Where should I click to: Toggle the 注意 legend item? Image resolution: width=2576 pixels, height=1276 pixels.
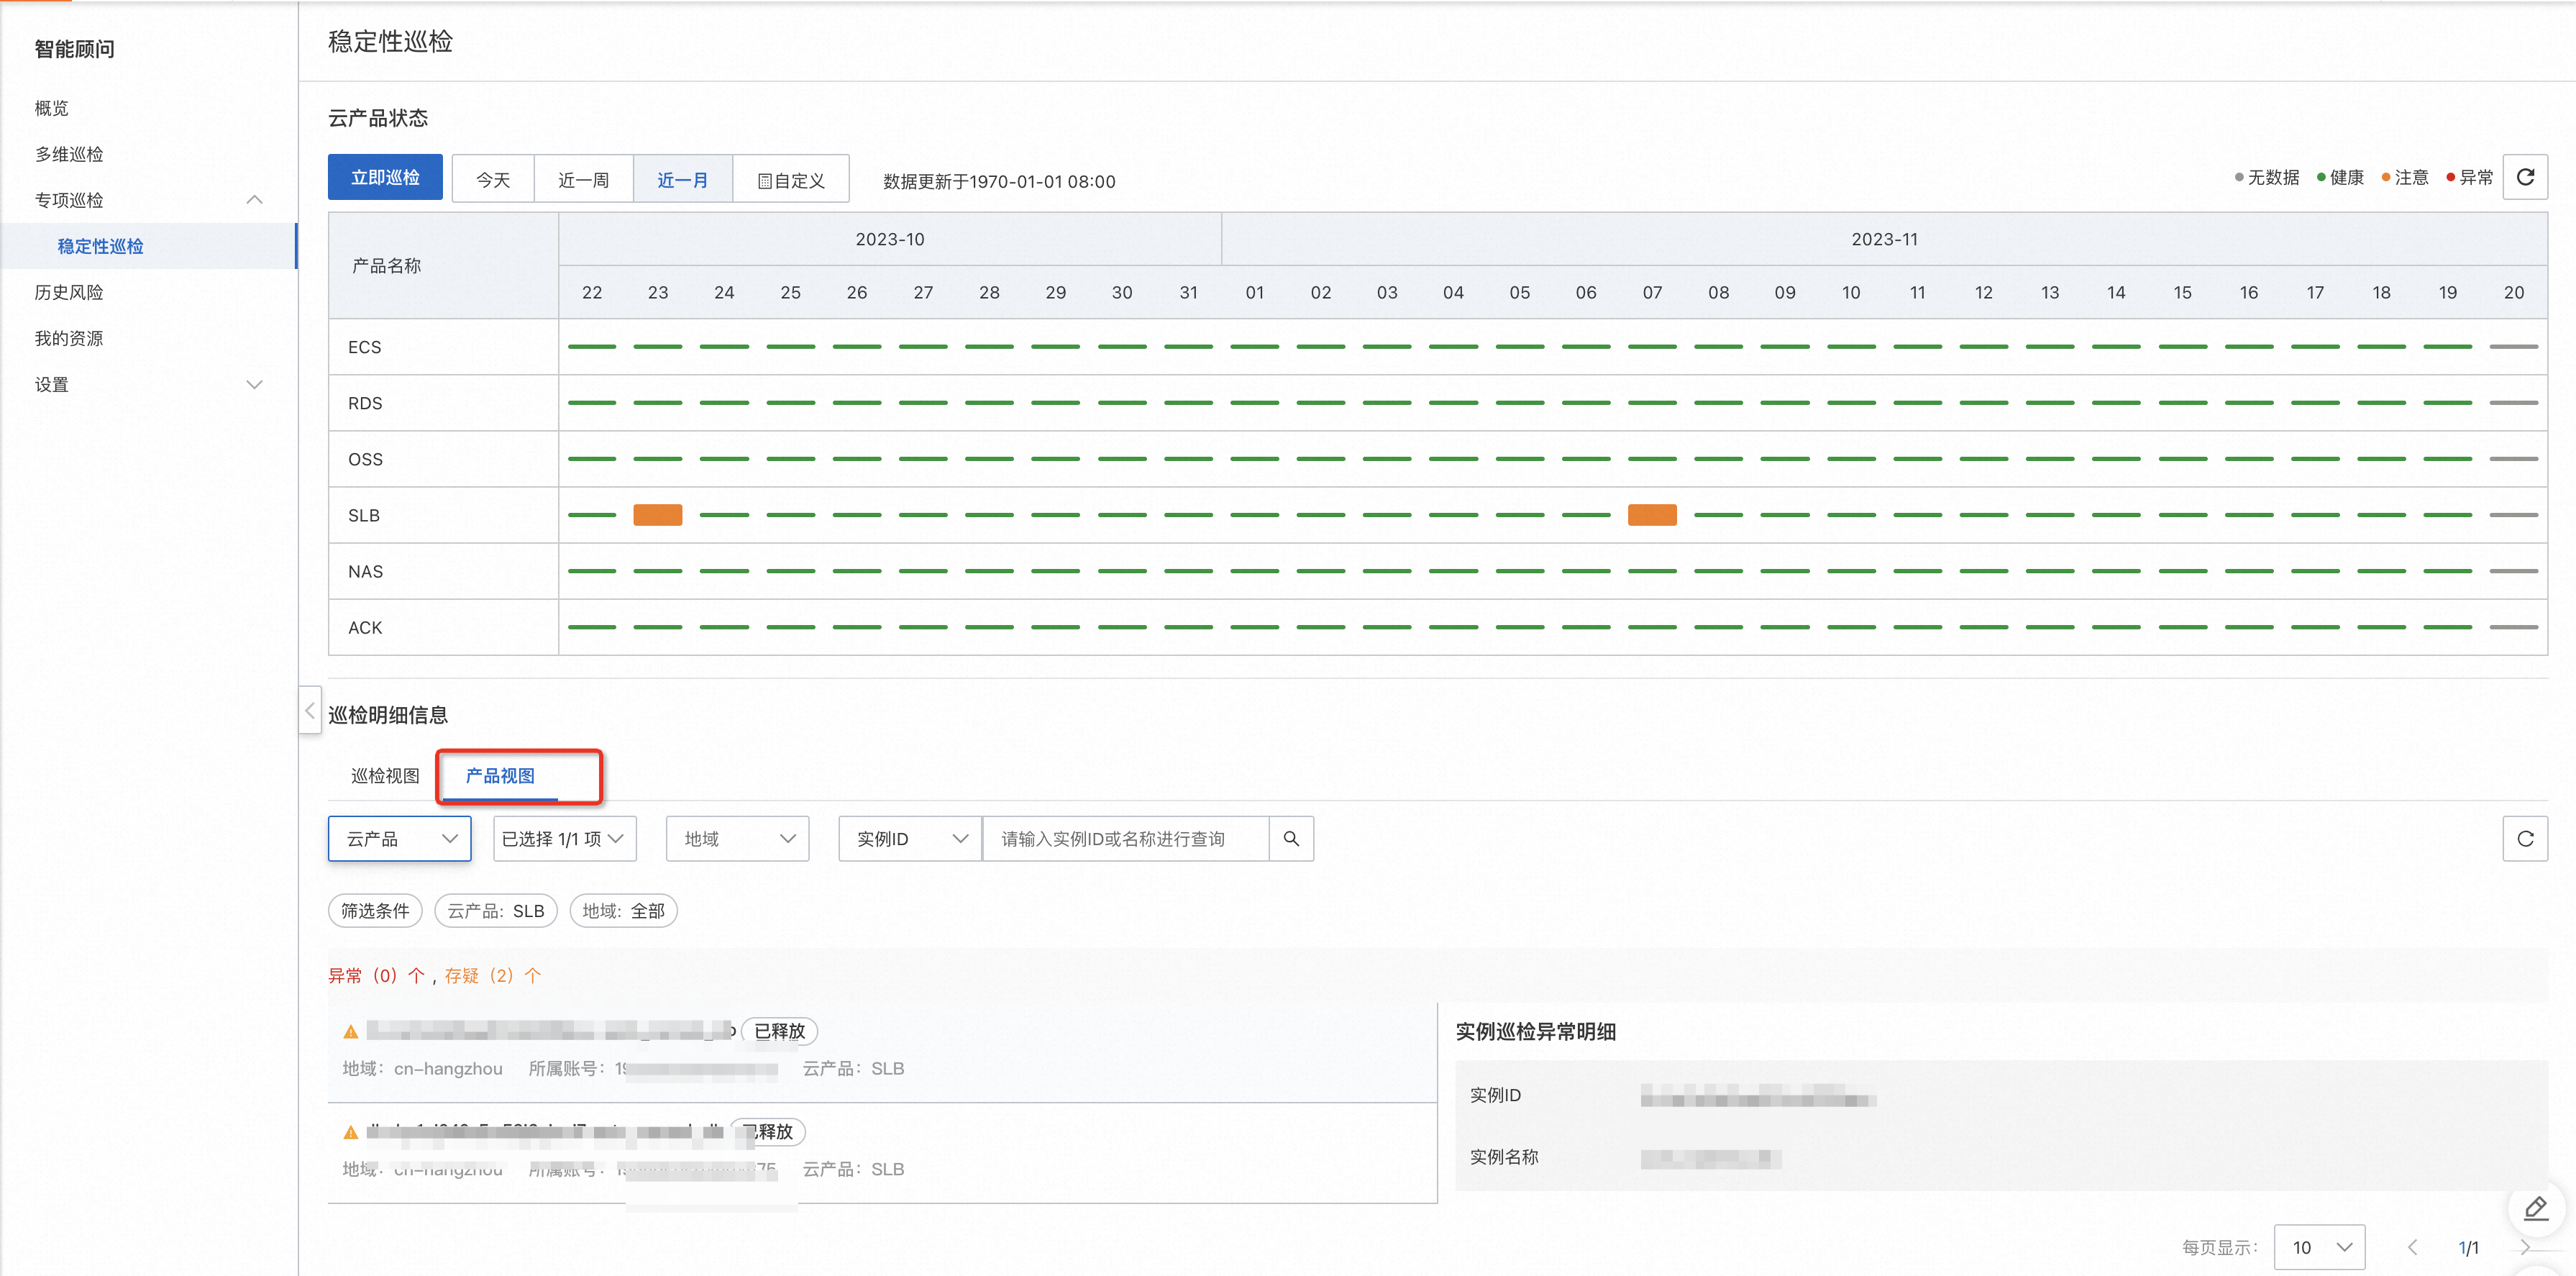coord(2404,177)
